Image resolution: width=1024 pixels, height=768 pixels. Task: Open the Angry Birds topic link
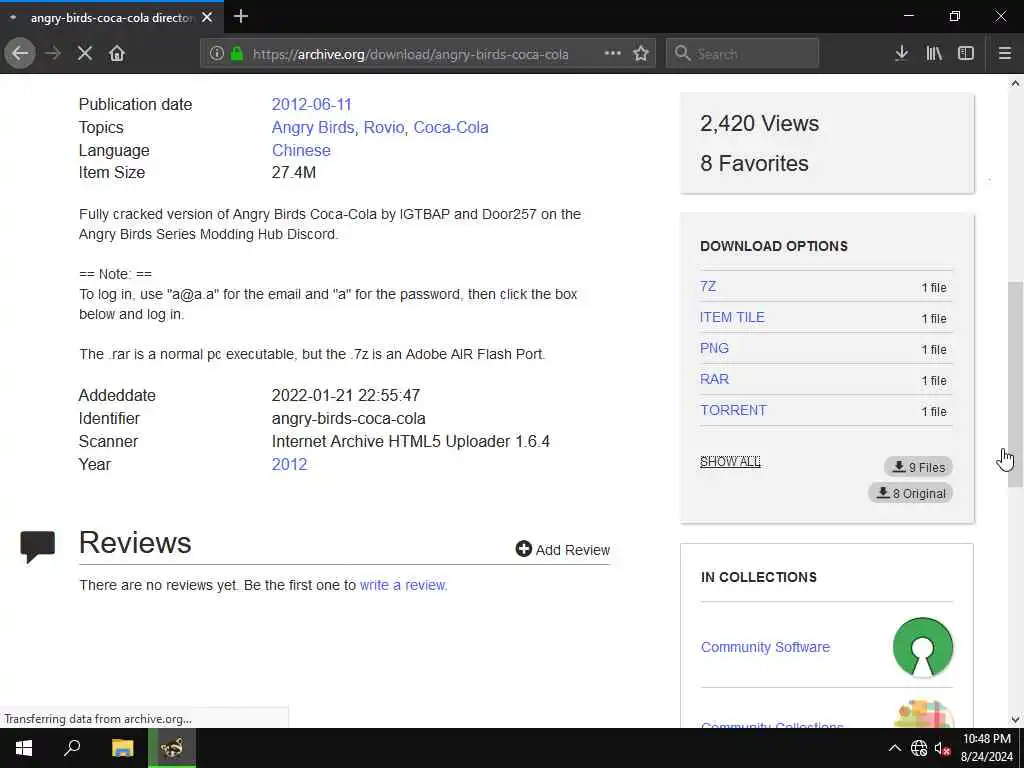313,127
